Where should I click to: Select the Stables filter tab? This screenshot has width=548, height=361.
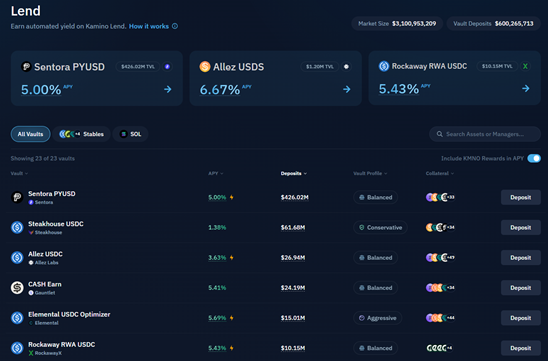(x=82, y=134)
